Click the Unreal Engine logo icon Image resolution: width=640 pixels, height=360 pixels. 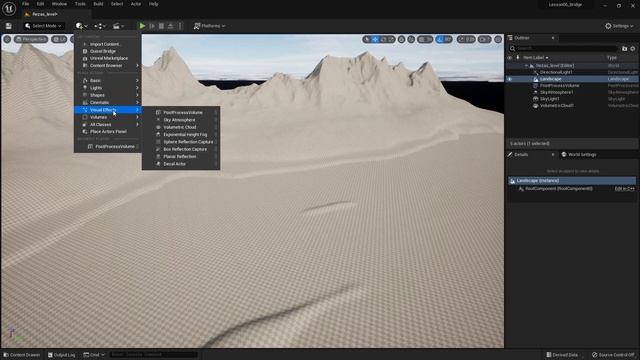pos(9,8)
